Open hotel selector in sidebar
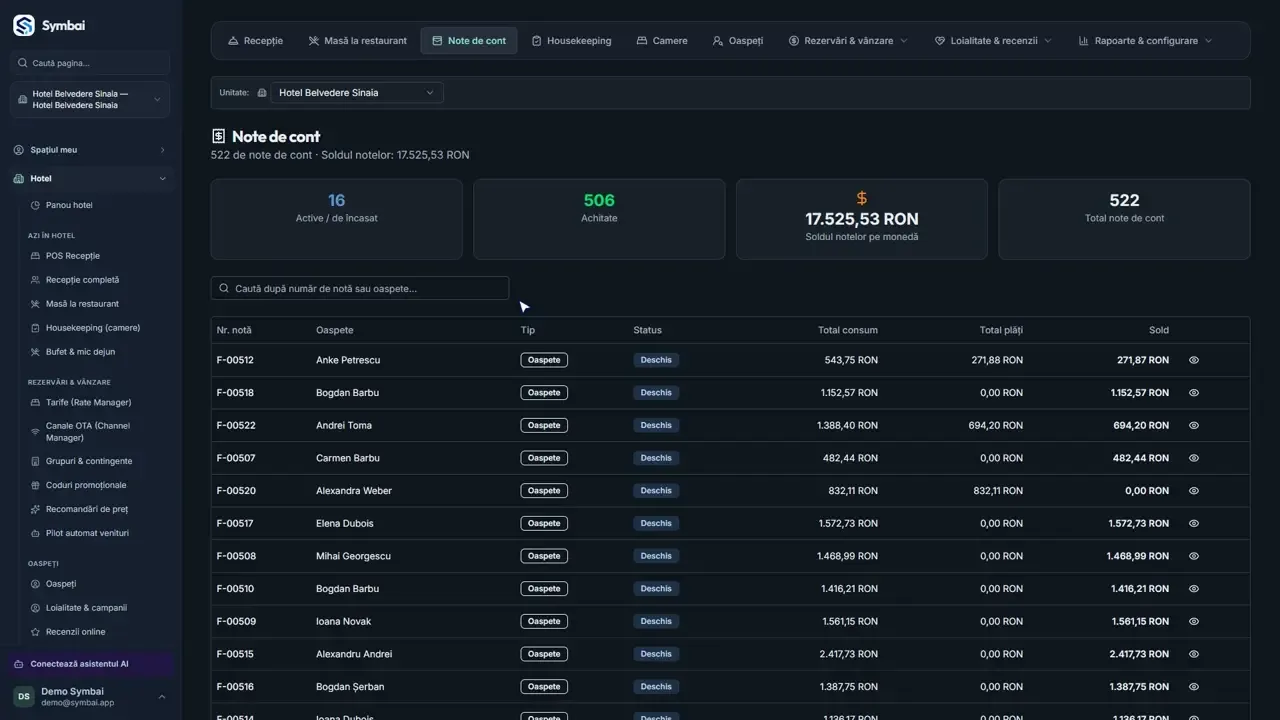The height and width of the screenshot is (720, 1280). coord(90,99)
